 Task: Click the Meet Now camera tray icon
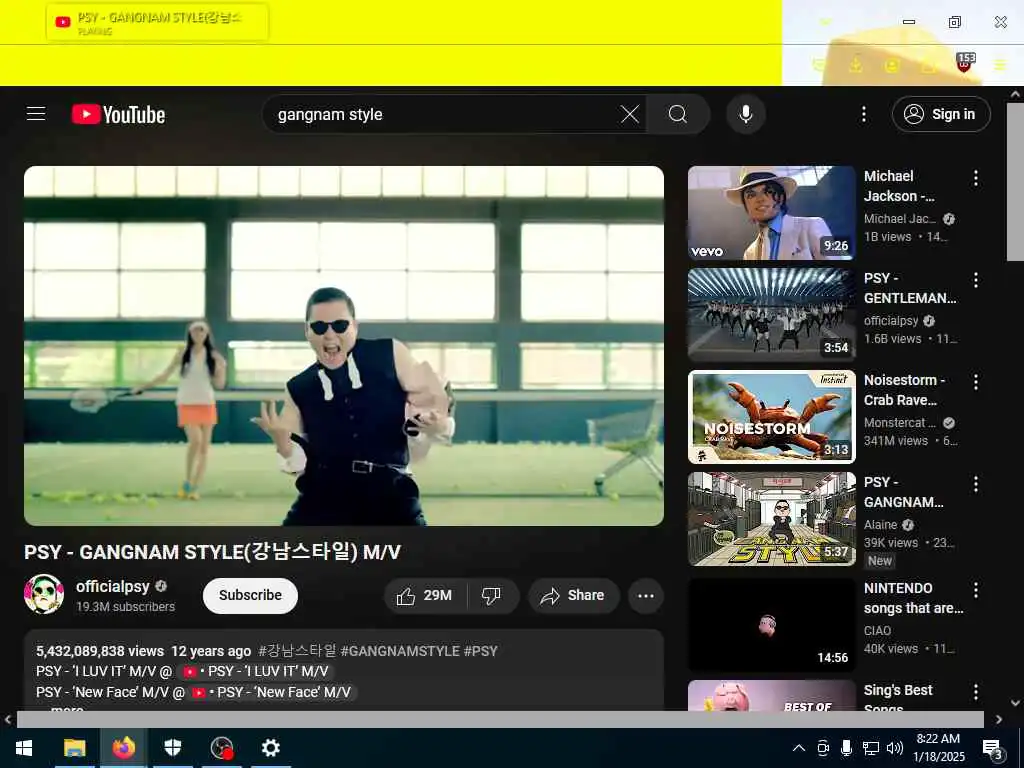pos(823,748)
